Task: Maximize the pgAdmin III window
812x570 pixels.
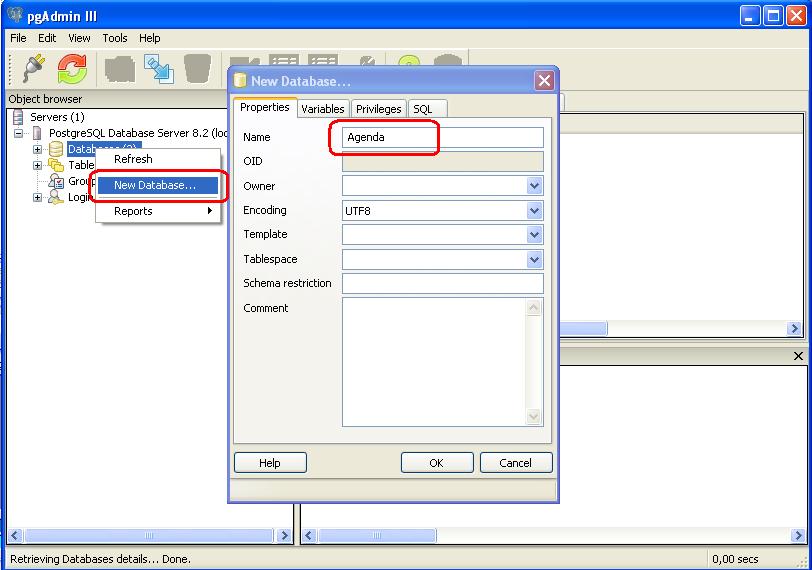Action: click(x=773, y=16)
